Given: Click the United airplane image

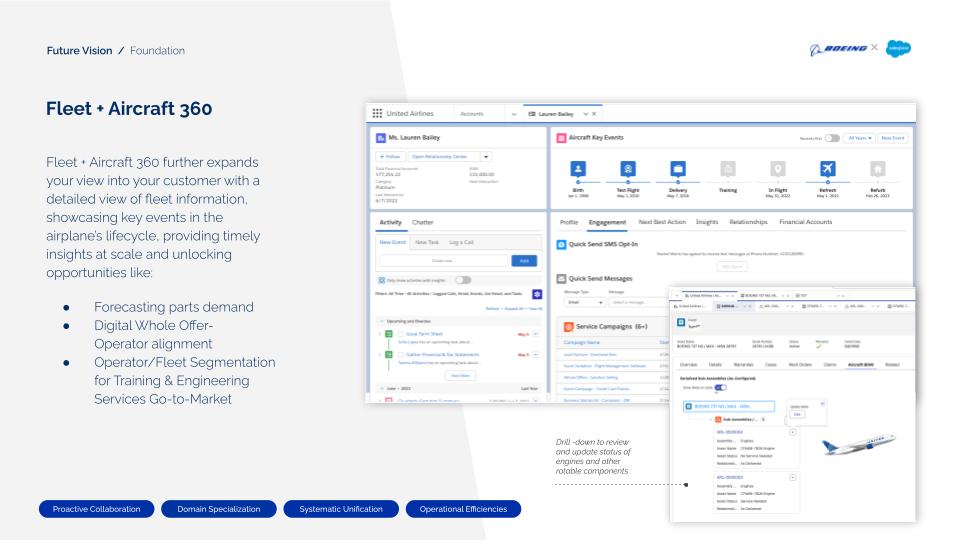Looking at the screenshot, I should pyautogui.click(x=858, y=444).
